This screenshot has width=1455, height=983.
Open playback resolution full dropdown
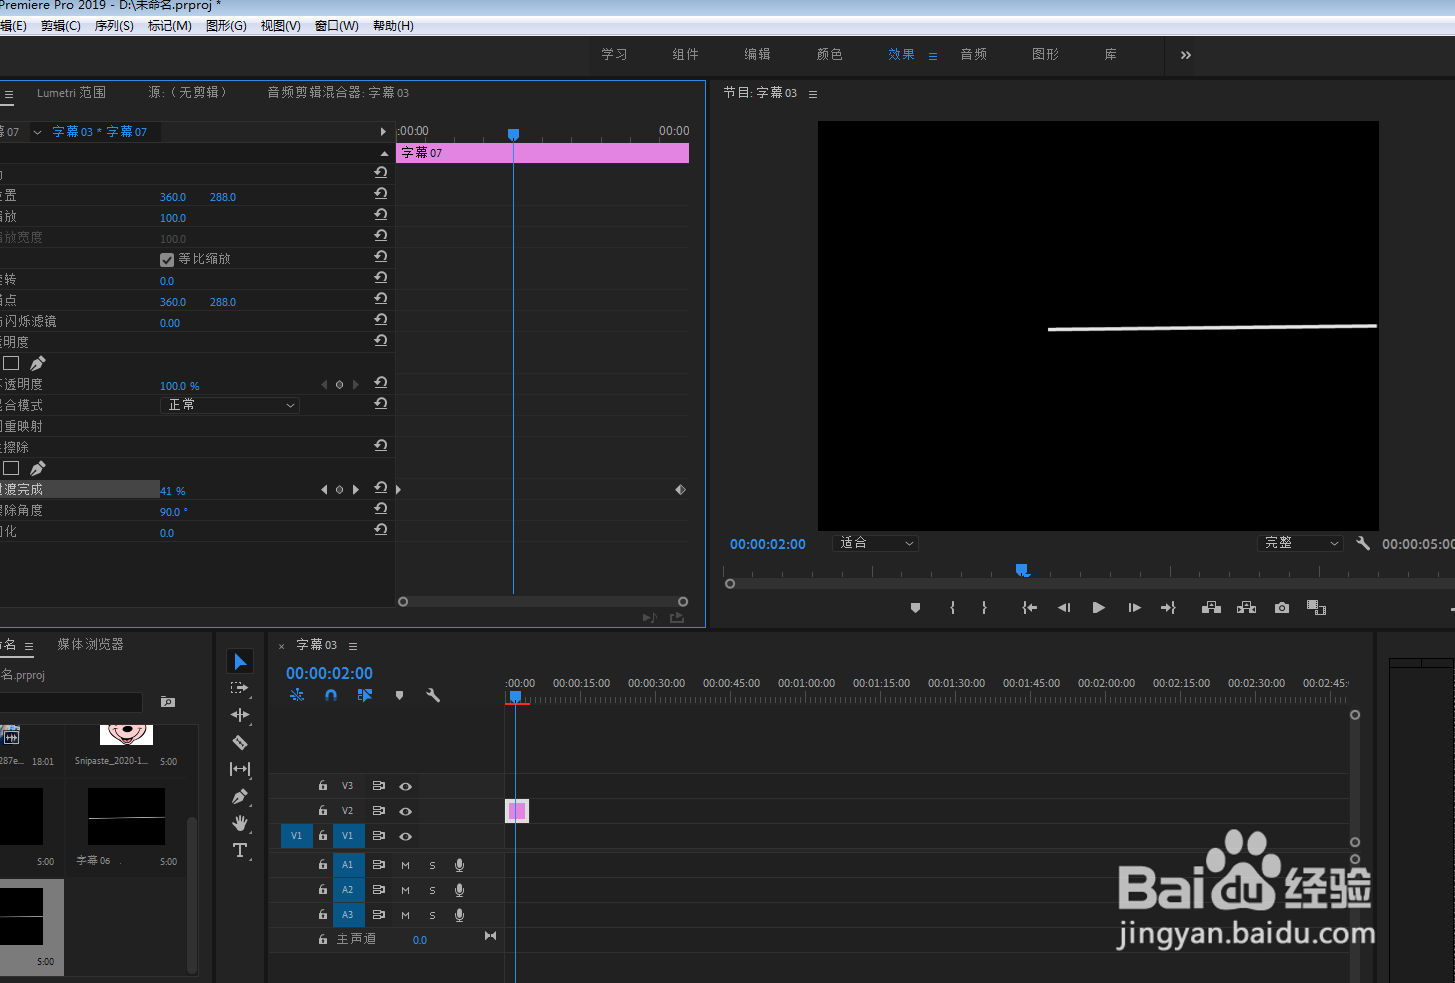1299,543
